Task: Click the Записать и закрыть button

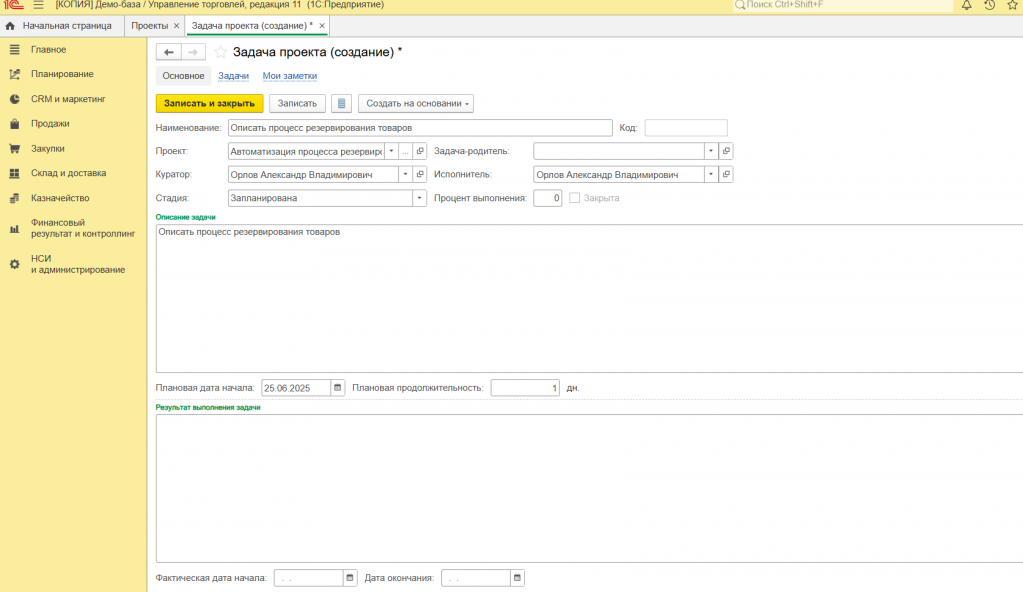Action: pos(209,103)
